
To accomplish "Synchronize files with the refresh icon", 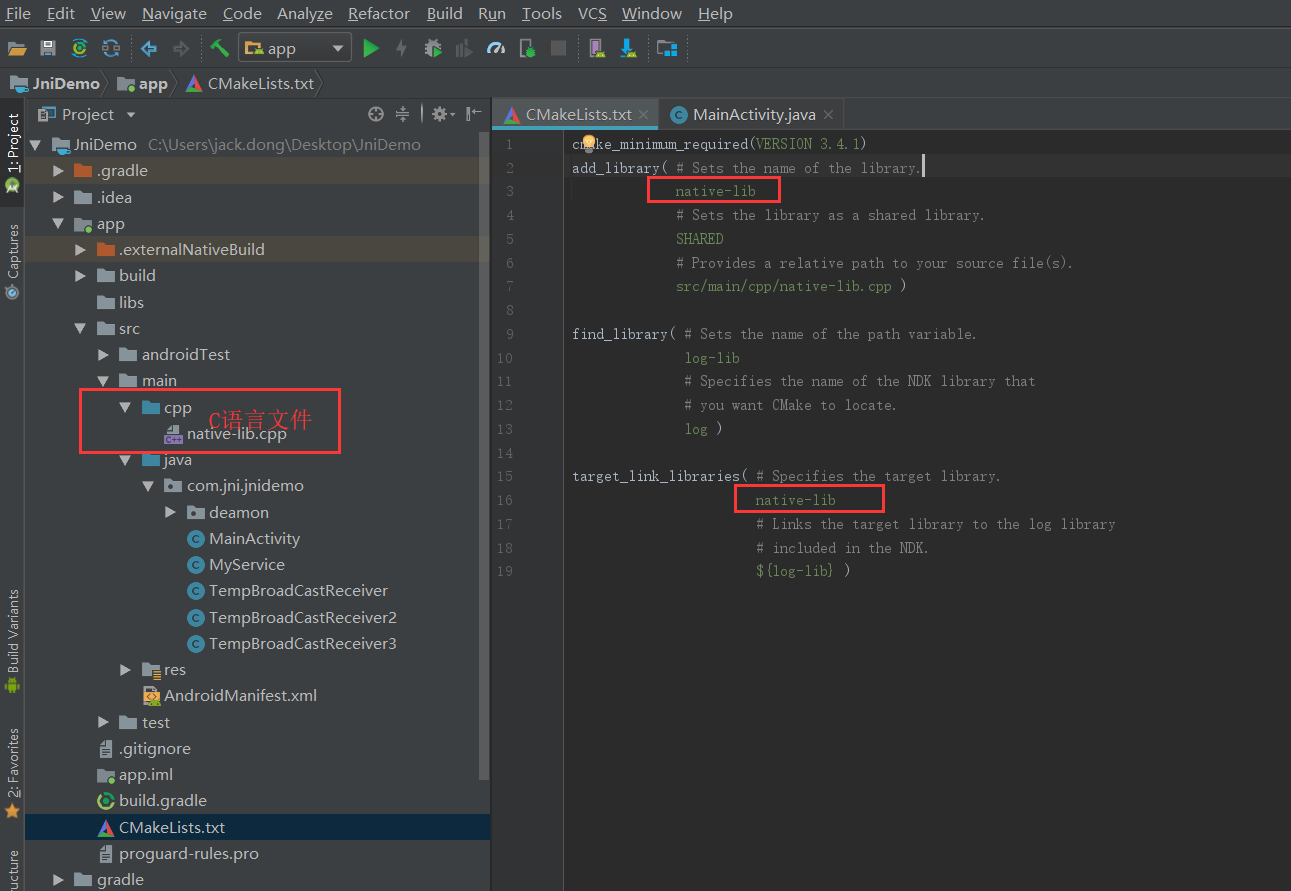I will [x=110, y=47].
